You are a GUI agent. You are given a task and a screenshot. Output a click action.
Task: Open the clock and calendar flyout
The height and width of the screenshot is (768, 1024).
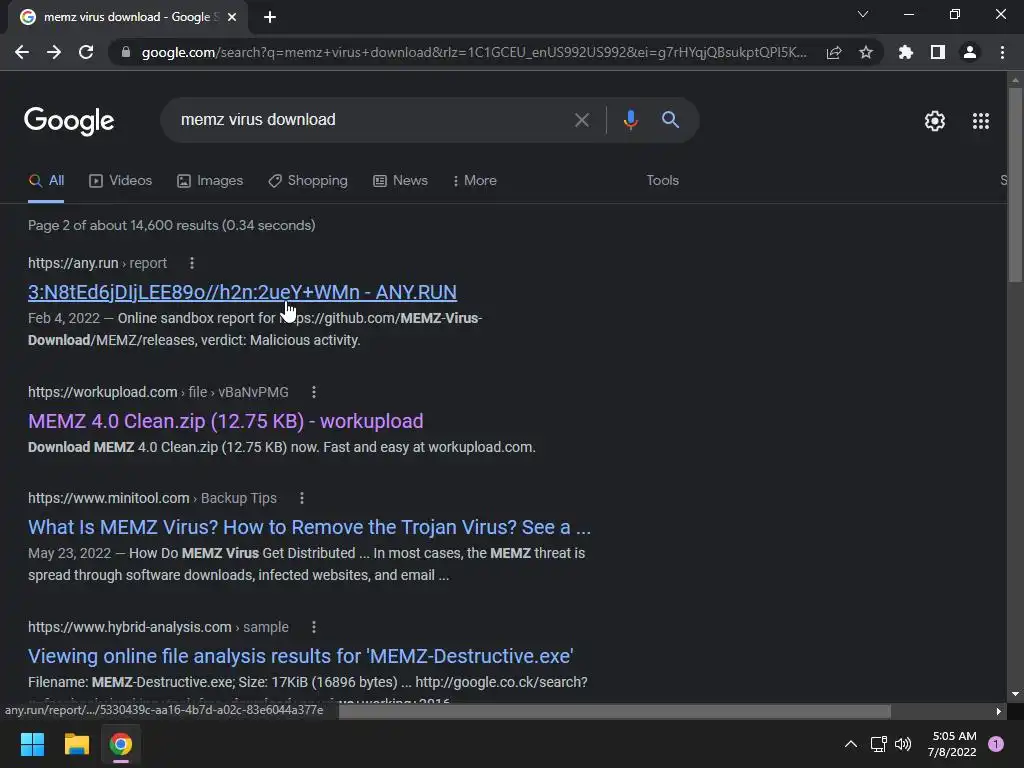(x=952, y=744)
